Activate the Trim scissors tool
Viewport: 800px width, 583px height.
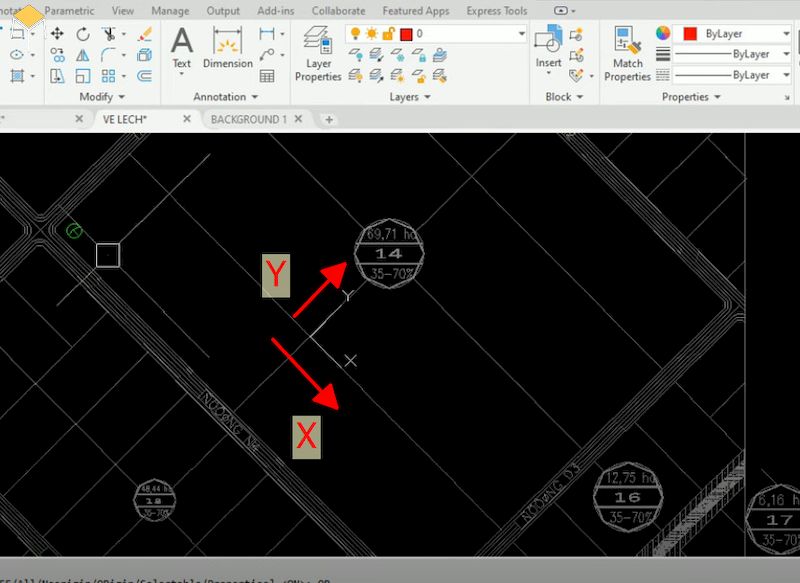(x=108, y=34)
